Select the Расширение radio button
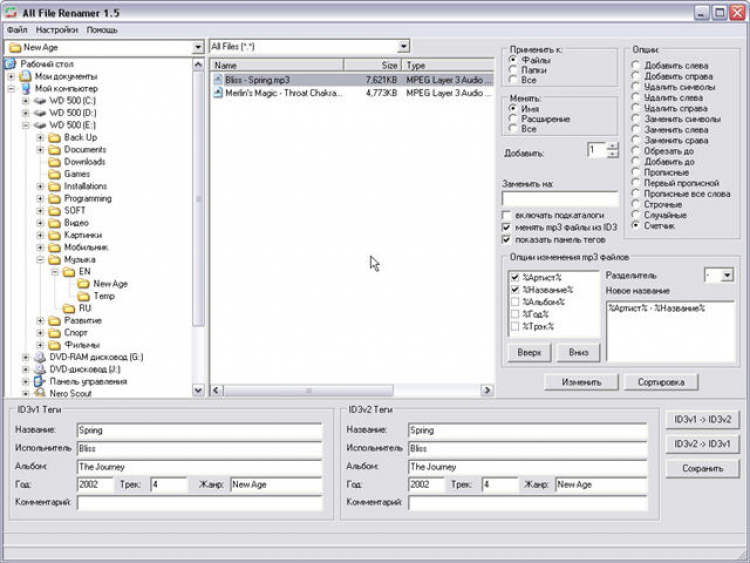750x563 pixels. pos(513,119)
